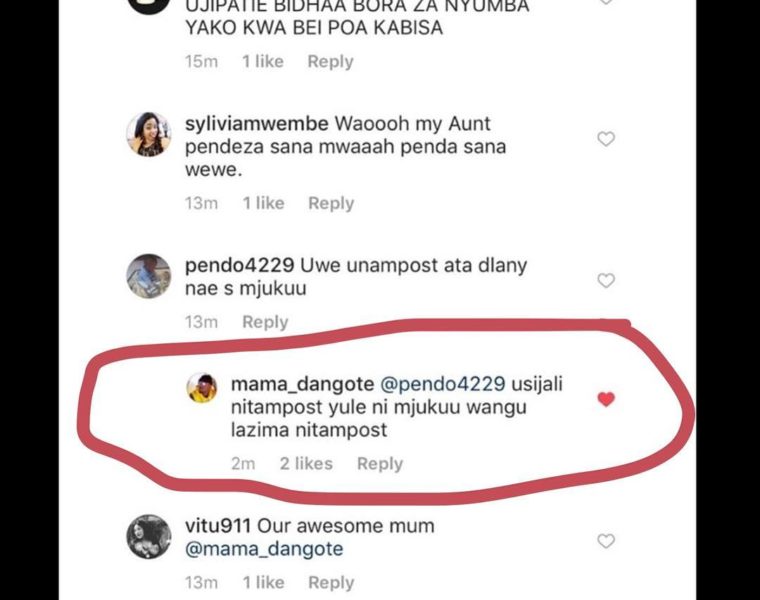Viewport: 760px width, 600px height.
Task: Tap the heart on pendo4229's comment
Action: [x=605, y=281]
